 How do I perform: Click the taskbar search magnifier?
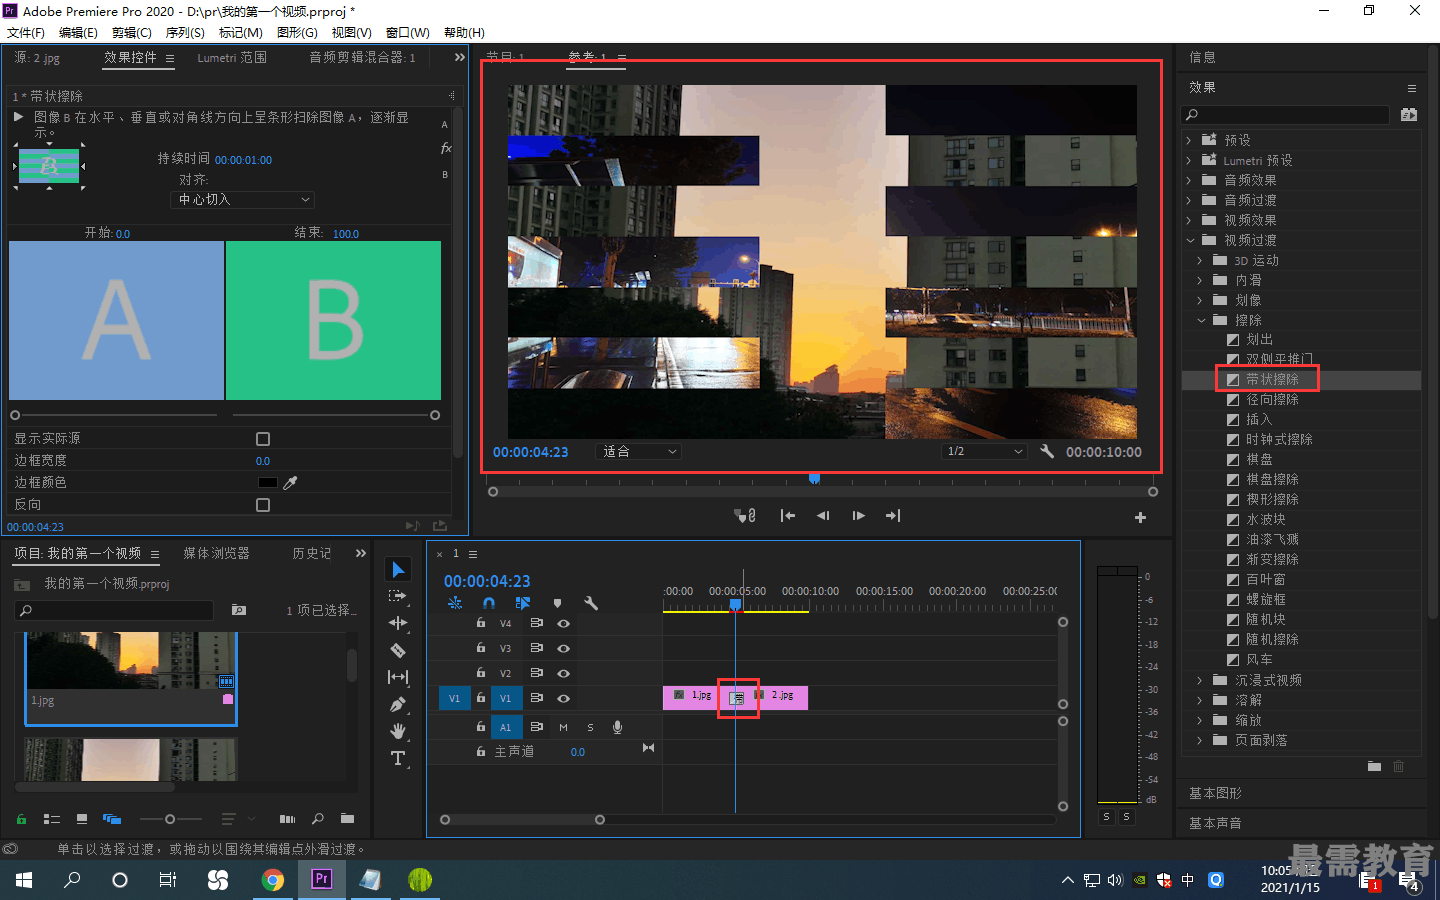point(72,880)
